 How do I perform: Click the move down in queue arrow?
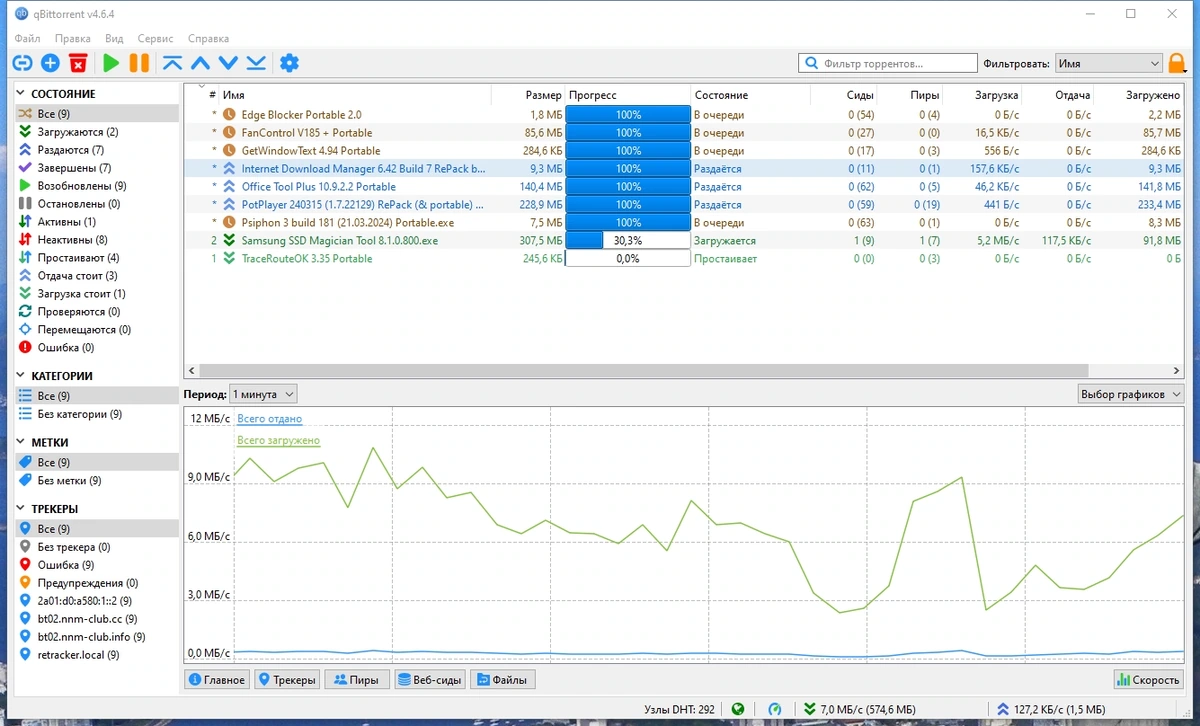click(228, 63)
